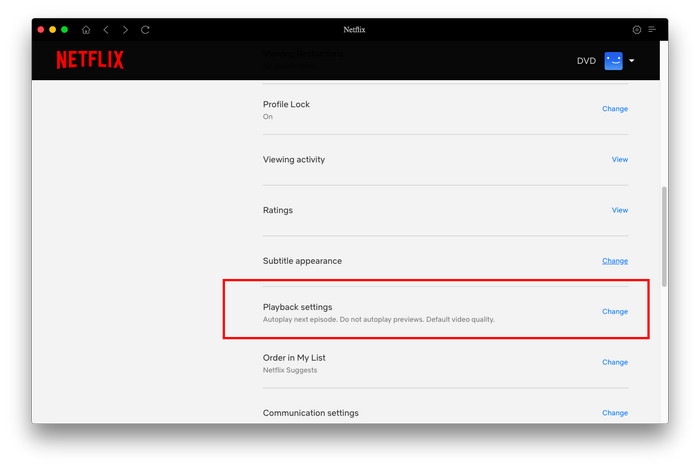Click the Subtitle appearance label
This screenshot has height=469, width=700.
[x=302, y=261]
